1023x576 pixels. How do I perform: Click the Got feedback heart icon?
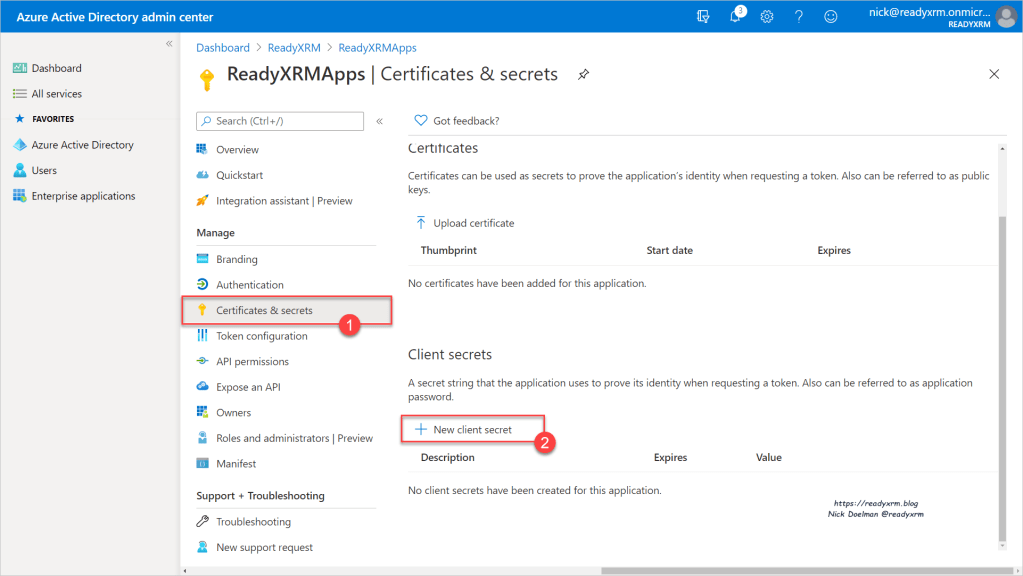pos(421,120)
